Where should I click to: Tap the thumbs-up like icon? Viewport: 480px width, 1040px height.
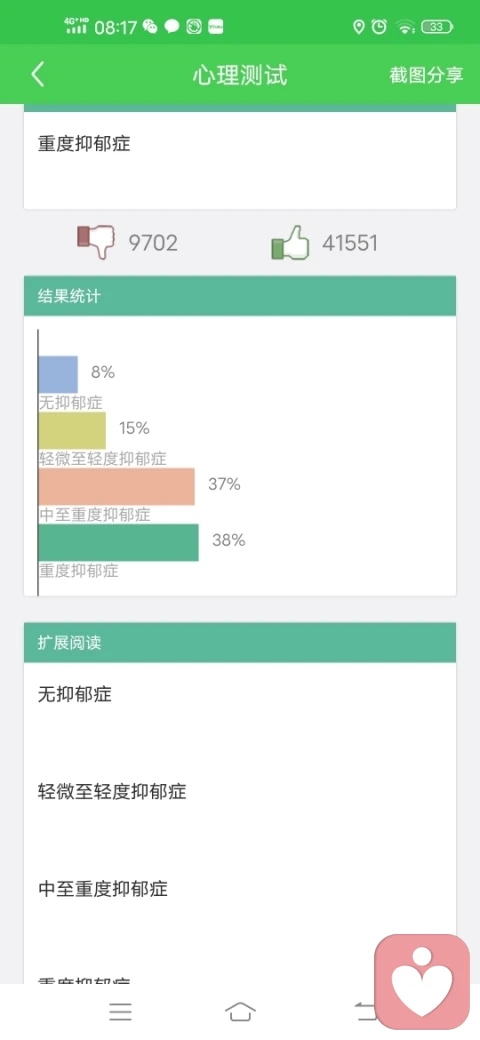tap(290, 242)
